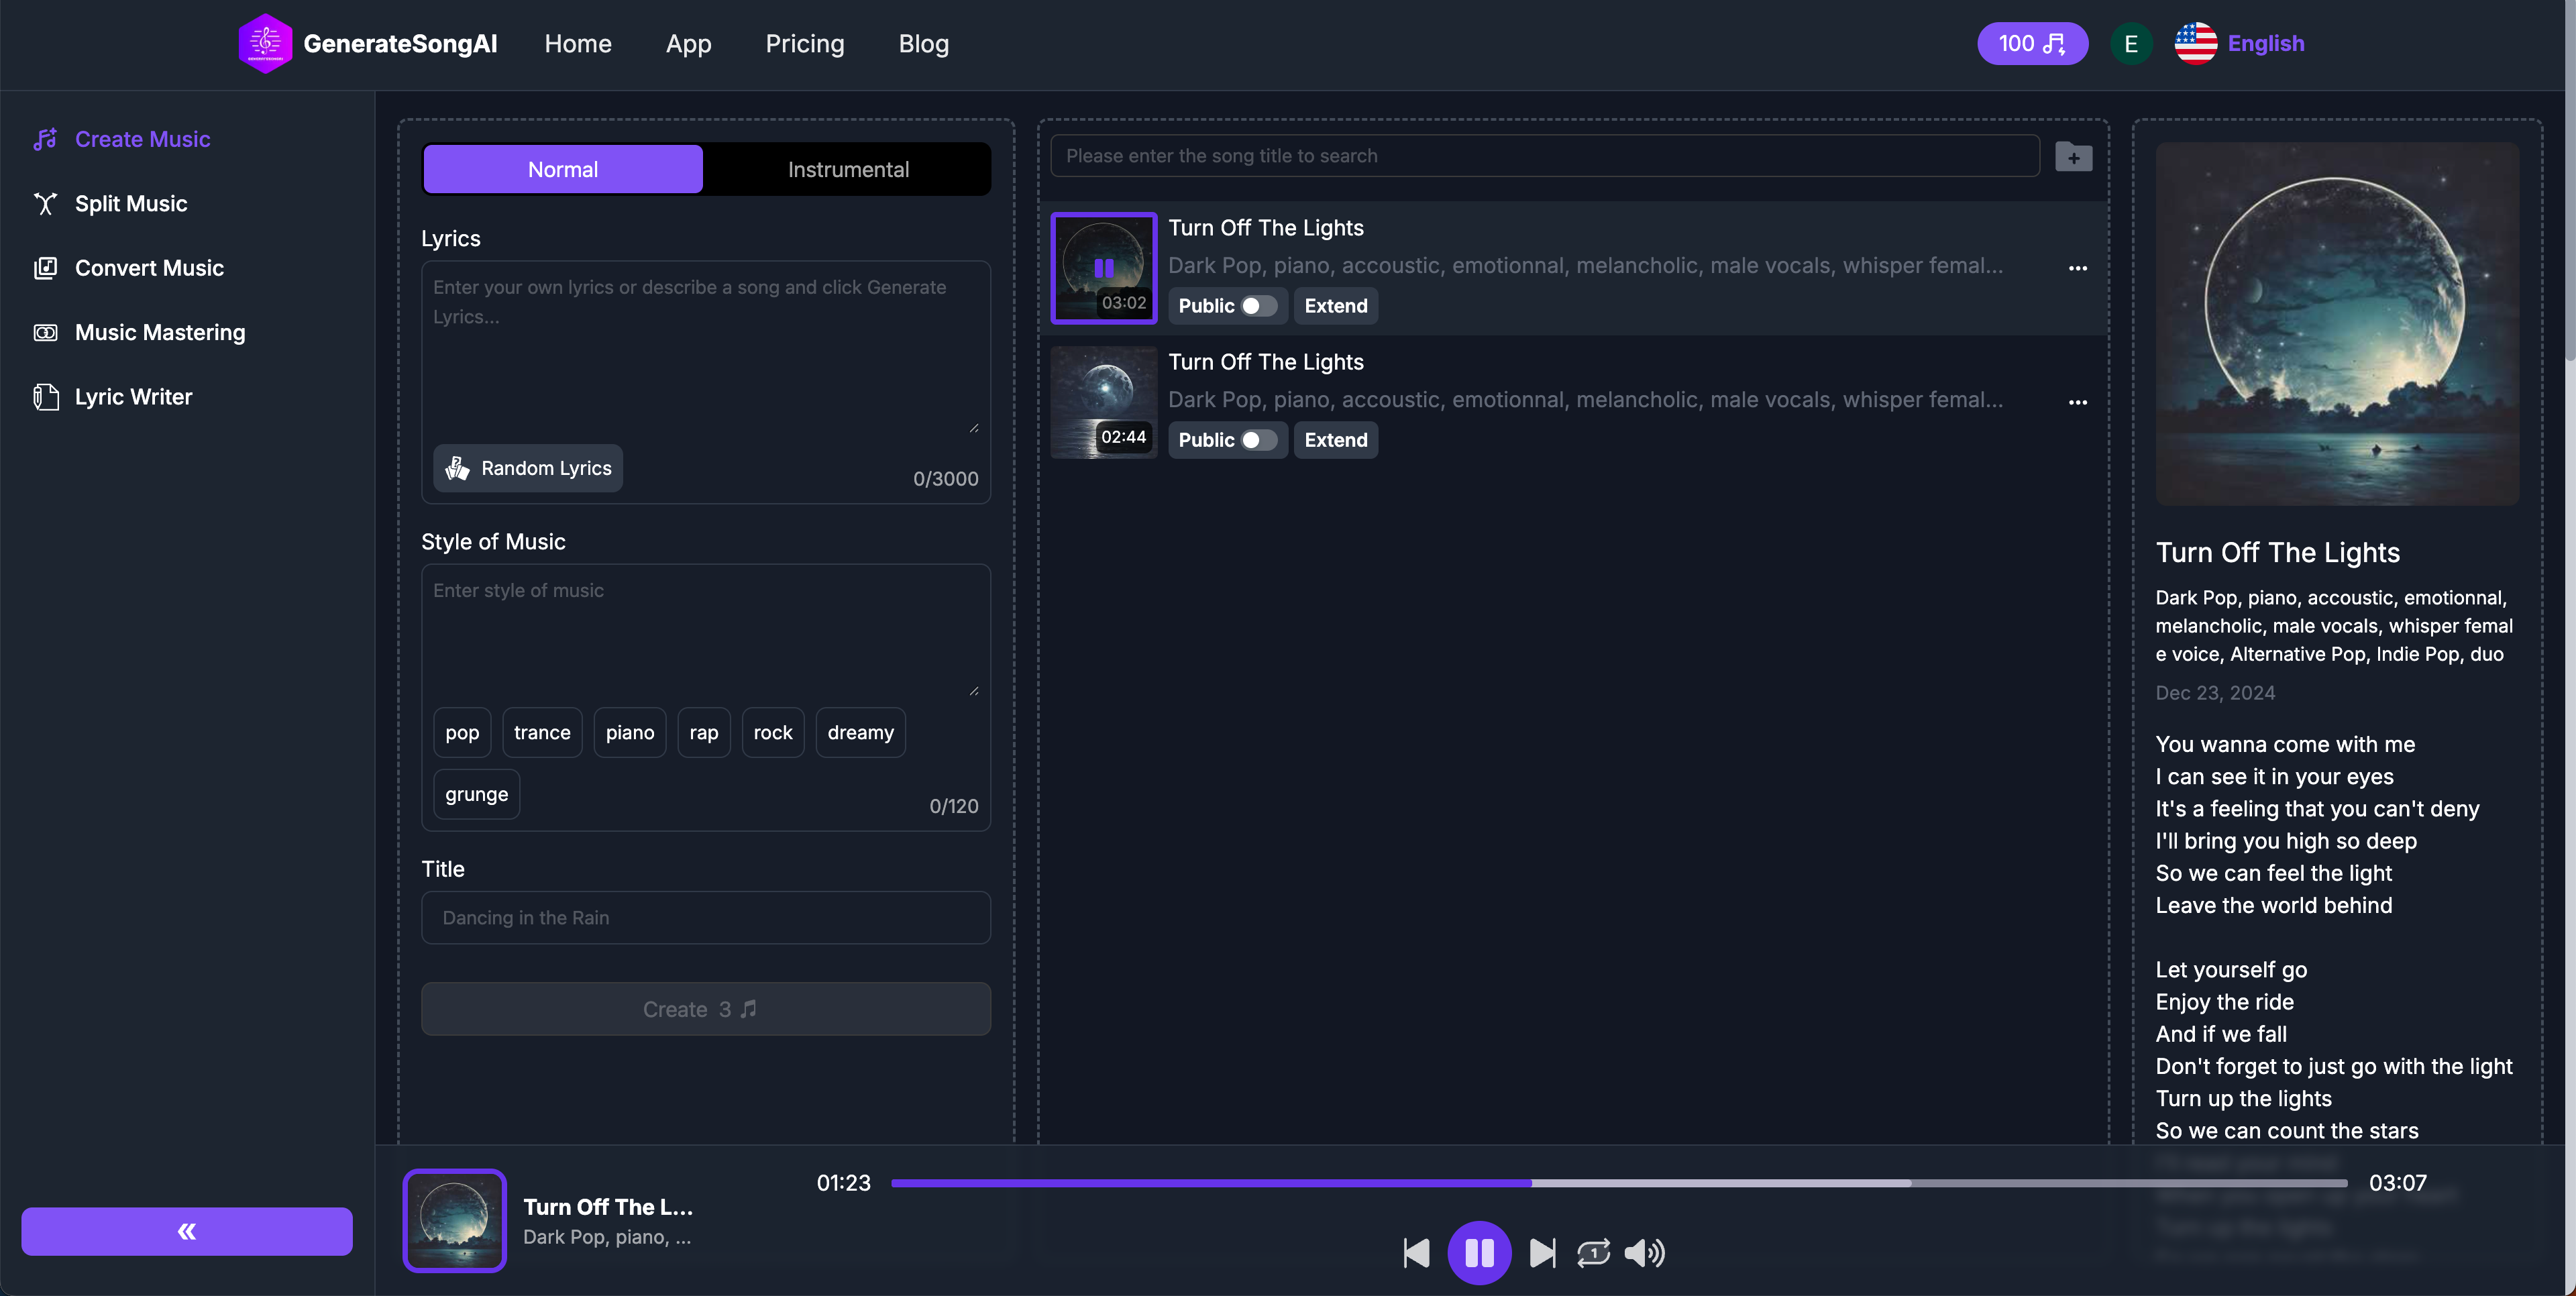Click the add-to-folder icon beside search
The image size is (2576, 1296).
point(2074,156)
